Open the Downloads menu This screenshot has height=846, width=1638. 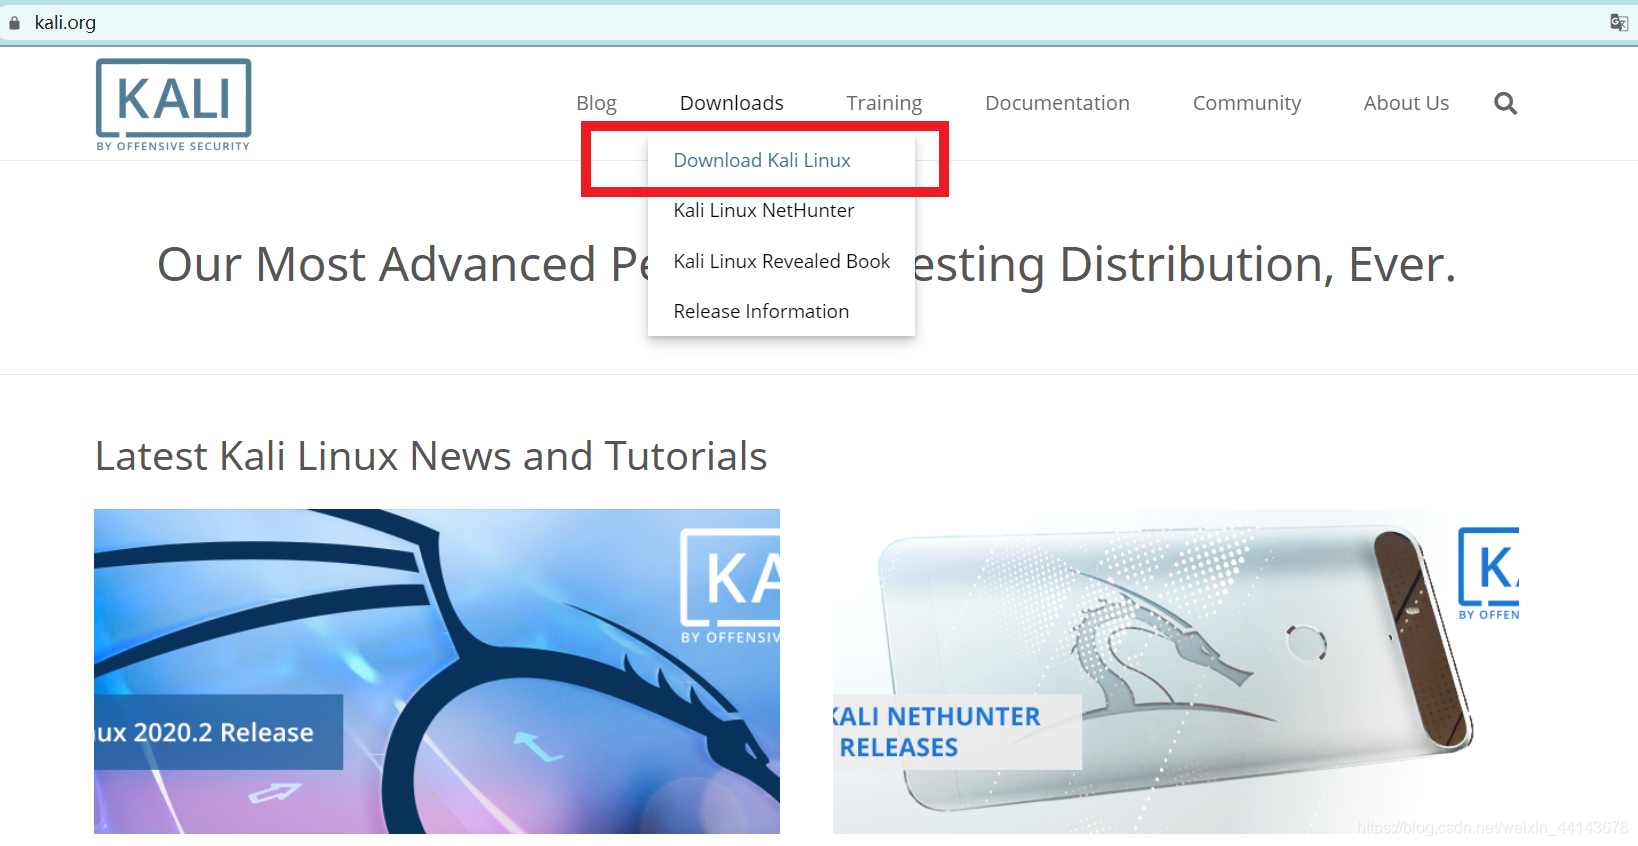[x=731, y=103]
